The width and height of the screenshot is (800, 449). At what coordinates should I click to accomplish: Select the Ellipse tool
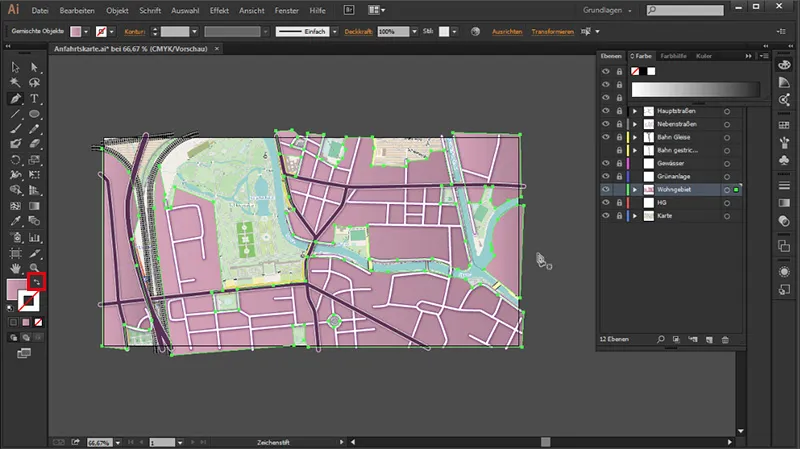pyautogui.click(x=34, y=114)
